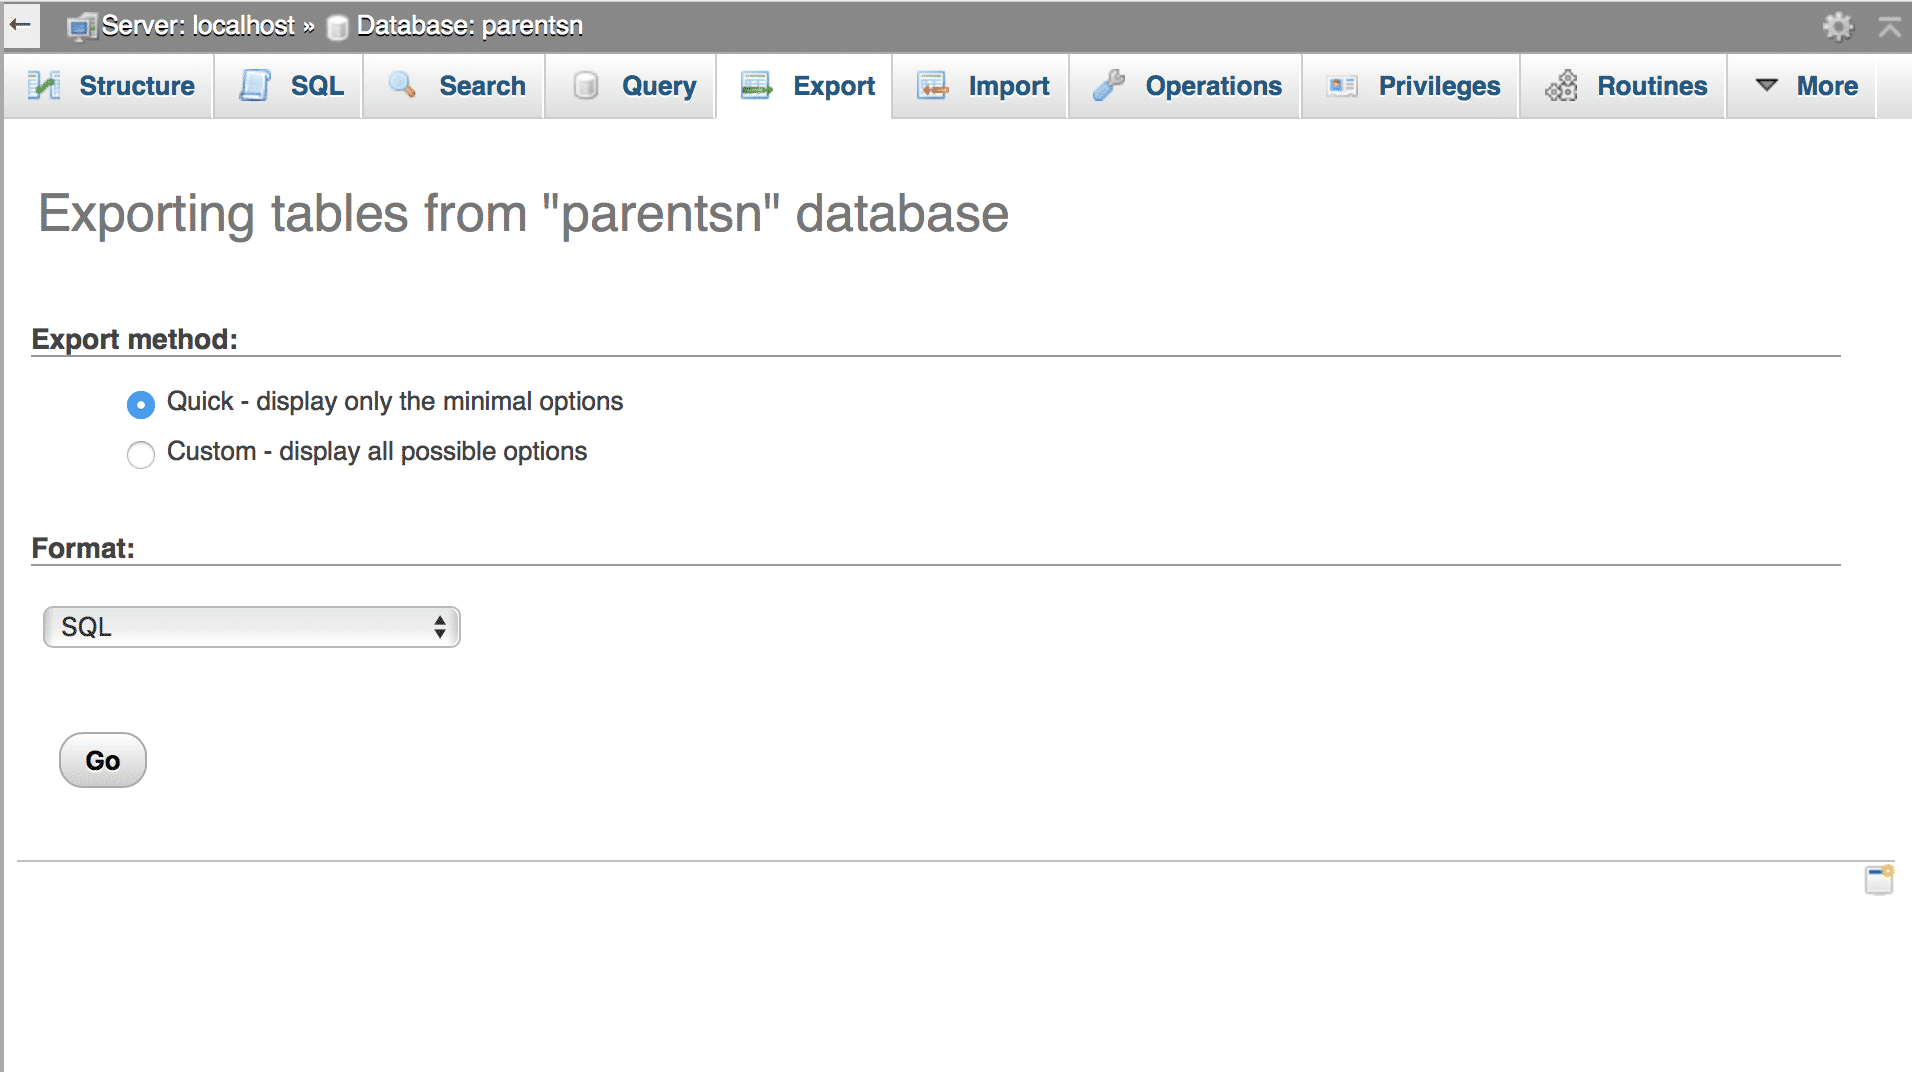
Task: Open the Routines tab
Action: tap(1623, 86)
